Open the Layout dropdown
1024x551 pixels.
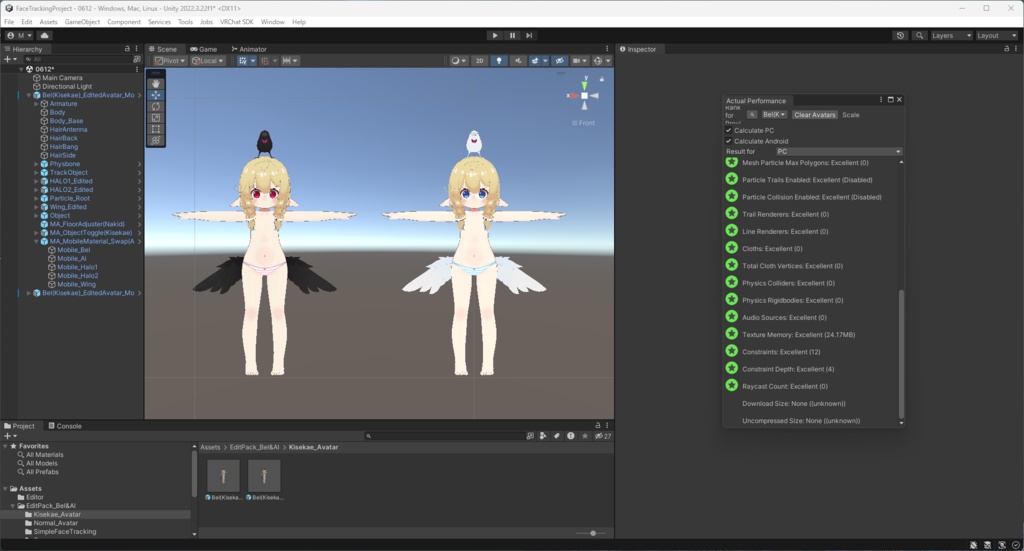997,35
